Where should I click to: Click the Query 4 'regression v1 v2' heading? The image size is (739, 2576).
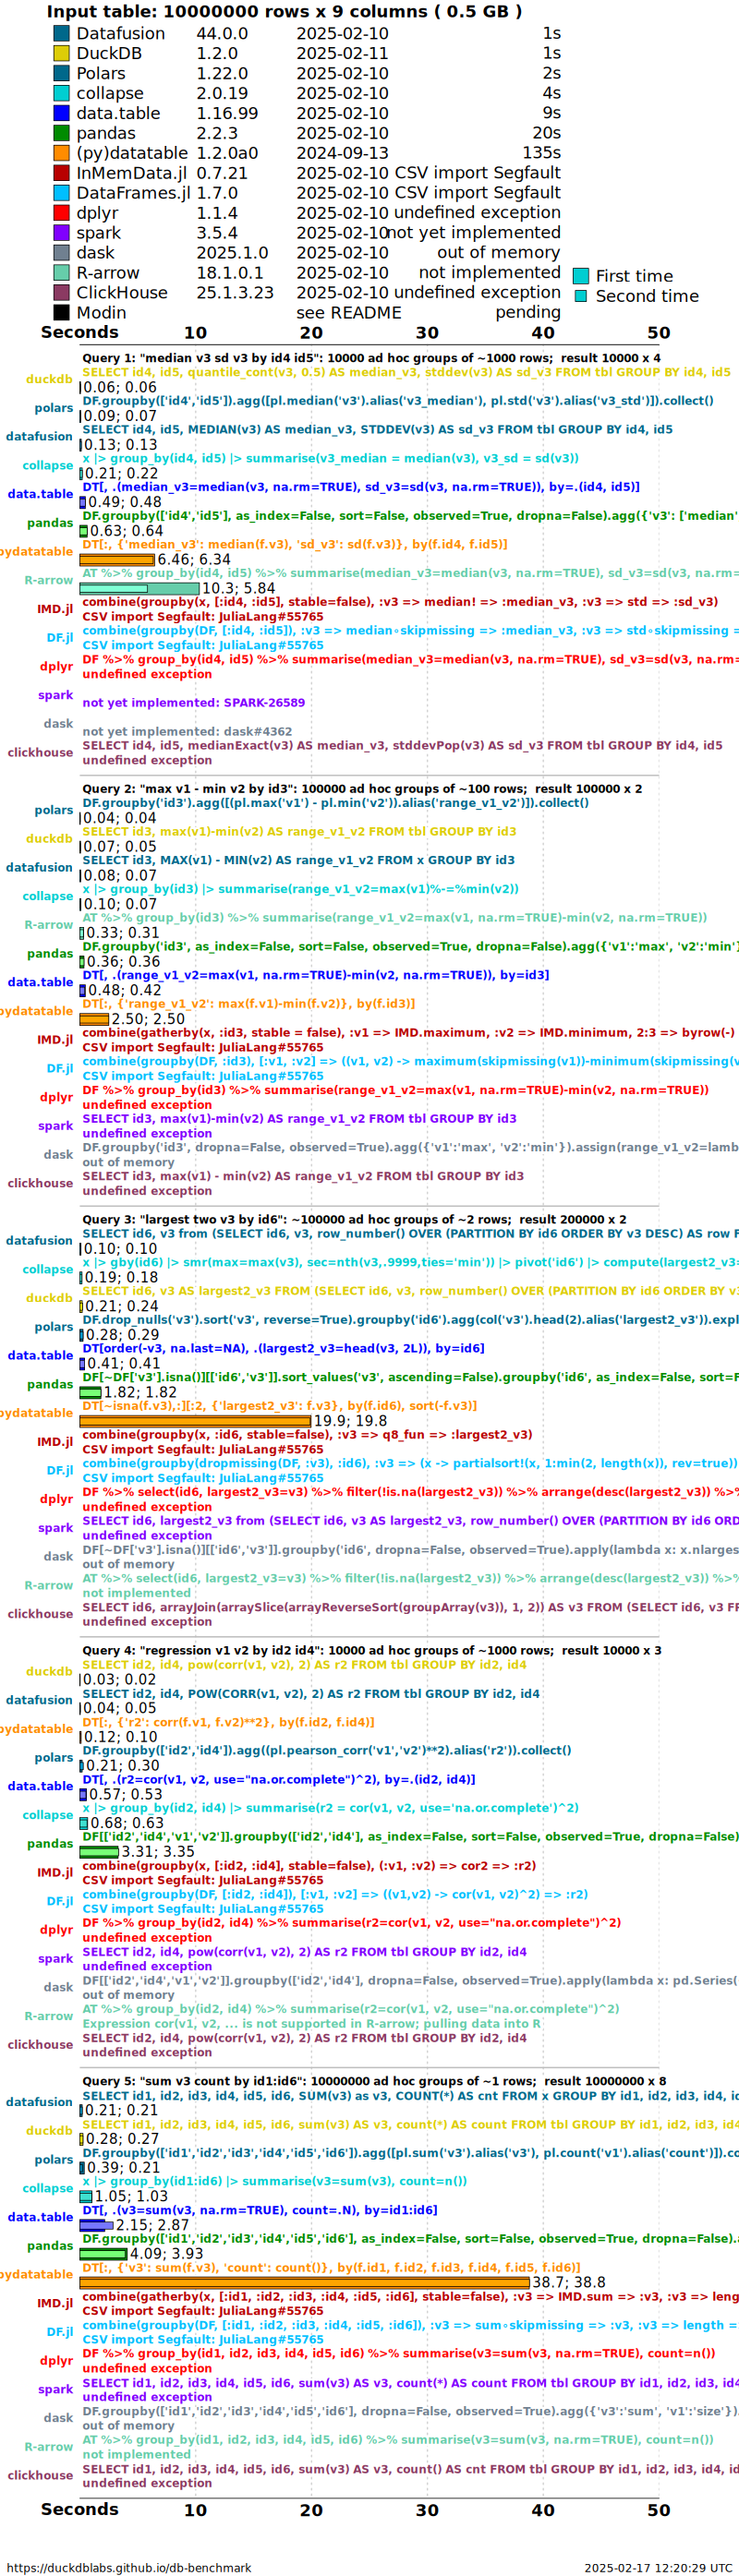(371, 1651)
